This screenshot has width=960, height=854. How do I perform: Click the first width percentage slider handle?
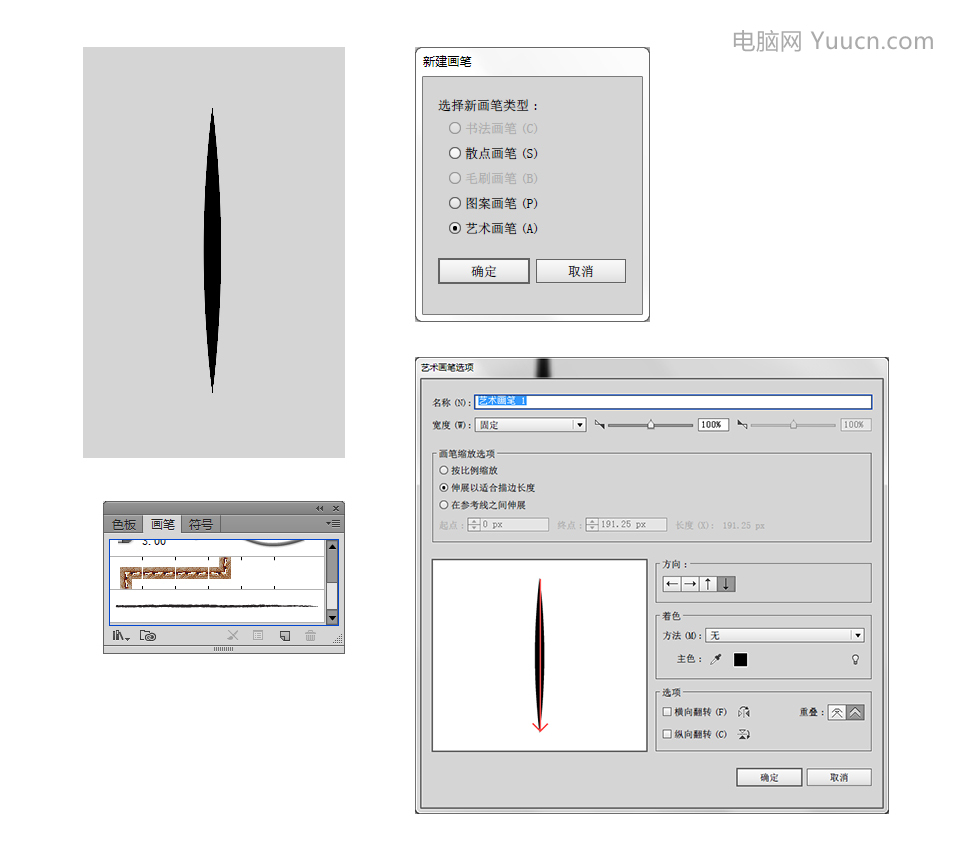(x=651, y=425)
